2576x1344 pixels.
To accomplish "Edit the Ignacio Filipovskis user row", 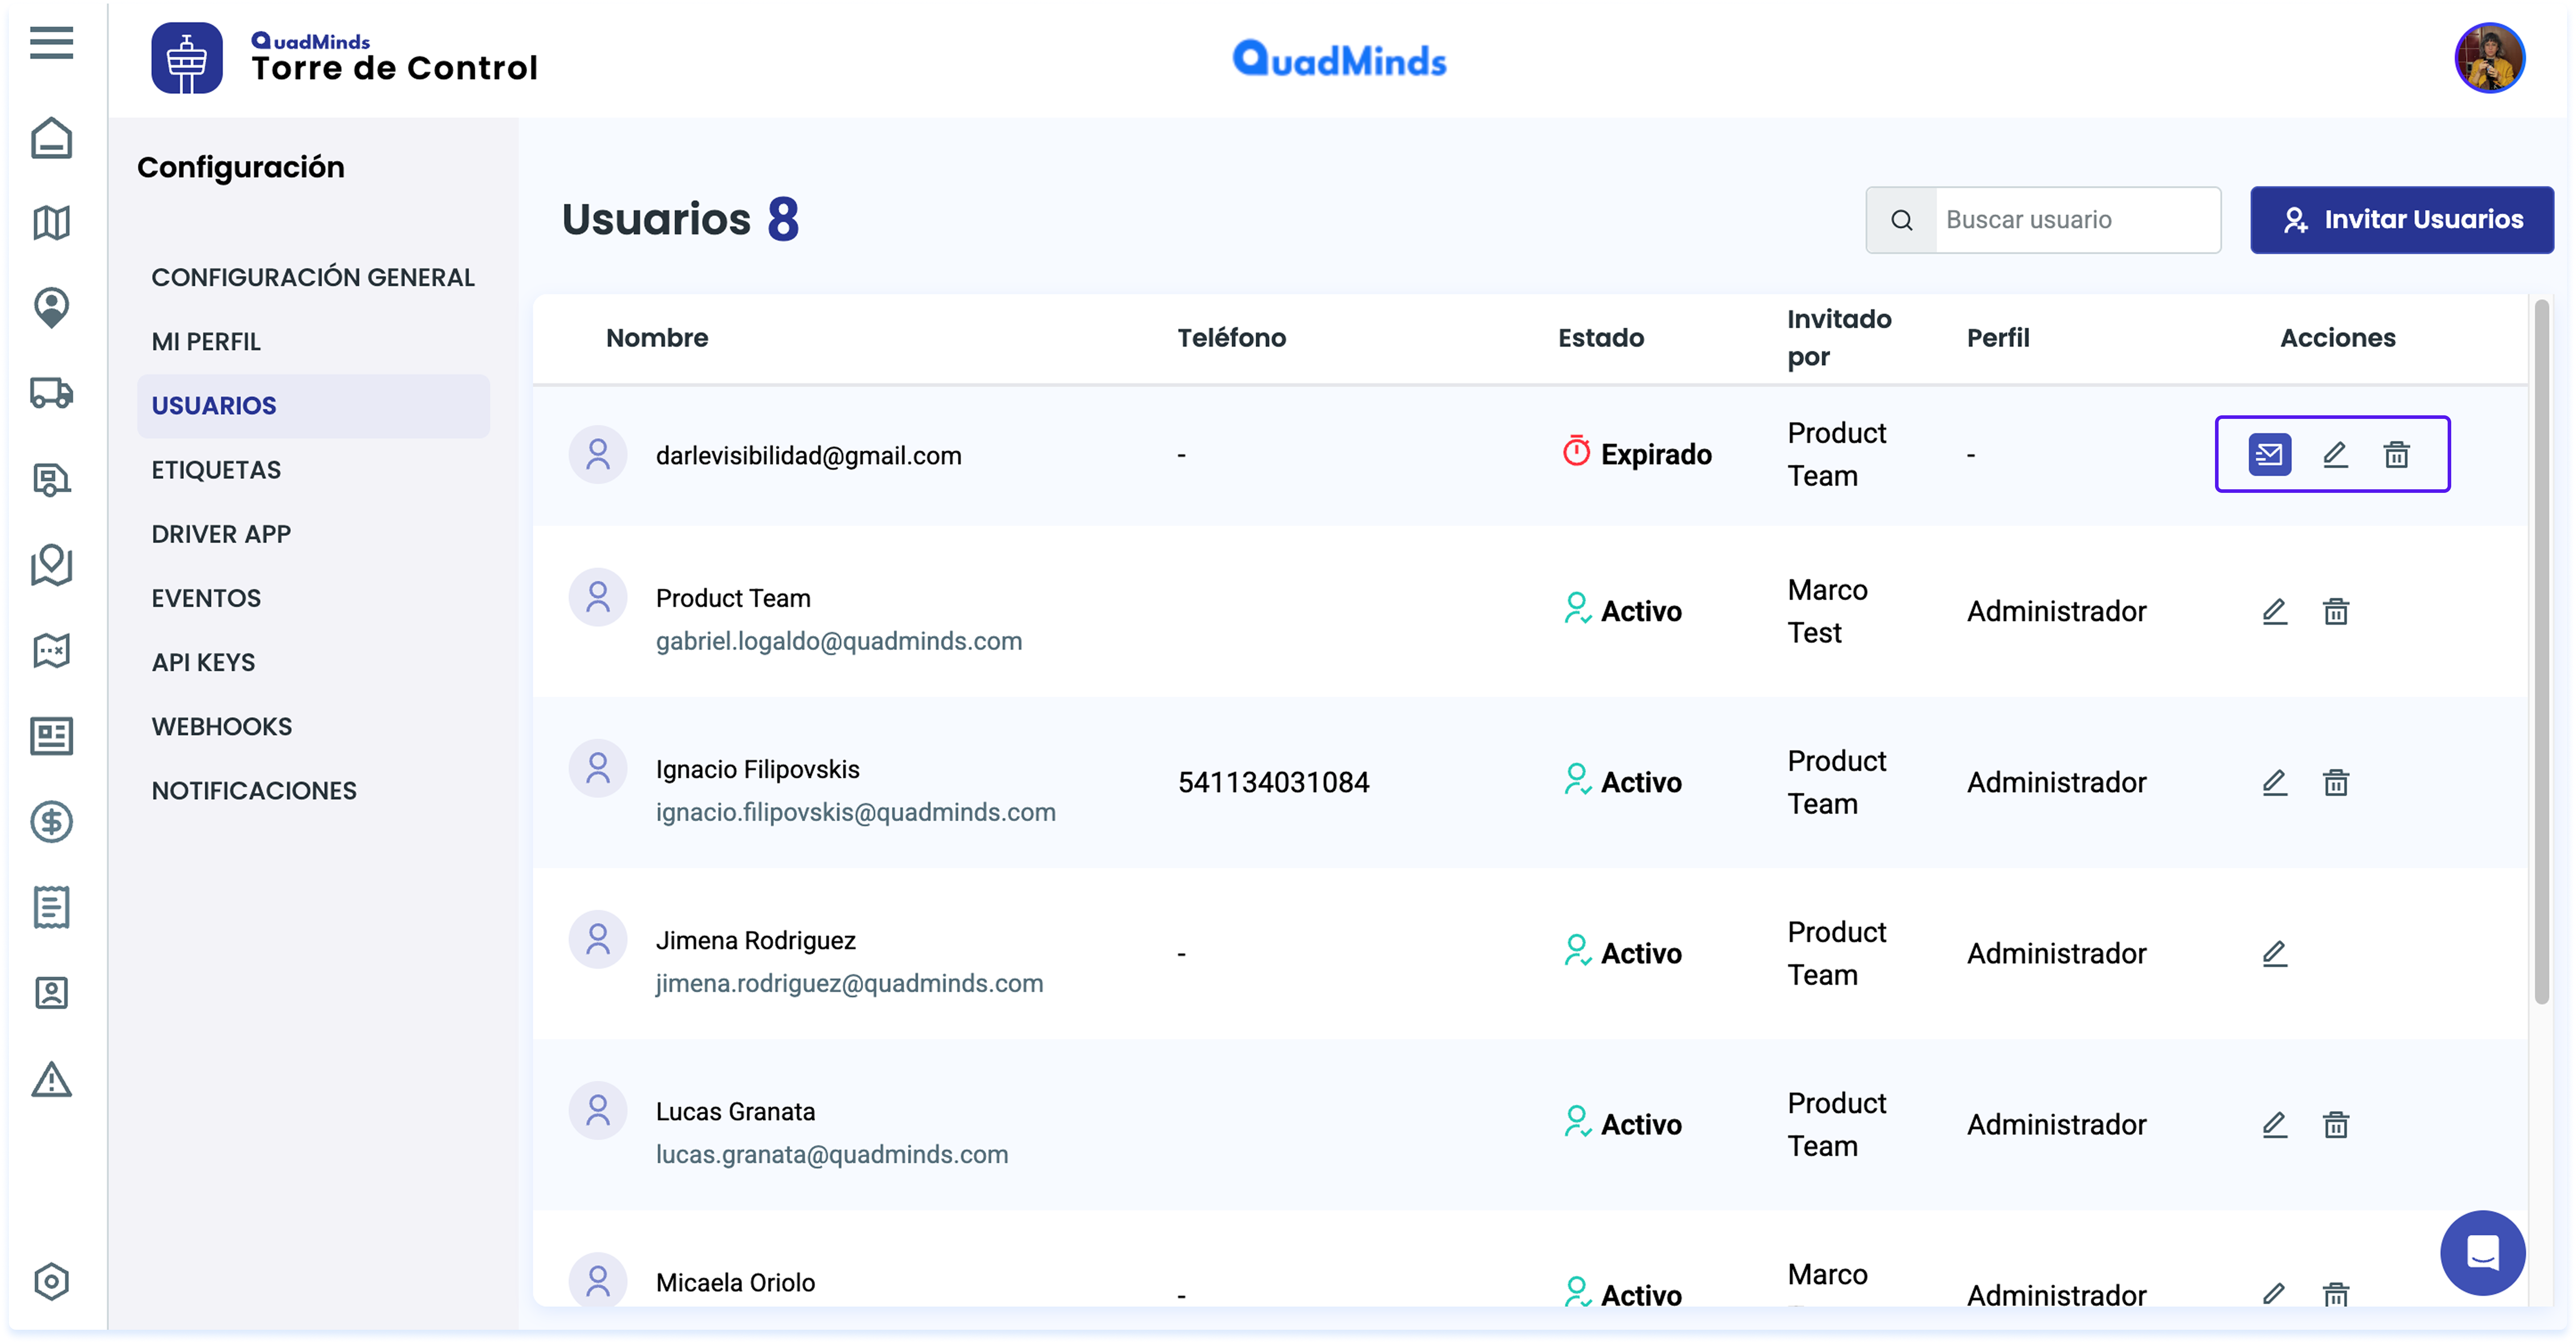I will pos(2274,782).
